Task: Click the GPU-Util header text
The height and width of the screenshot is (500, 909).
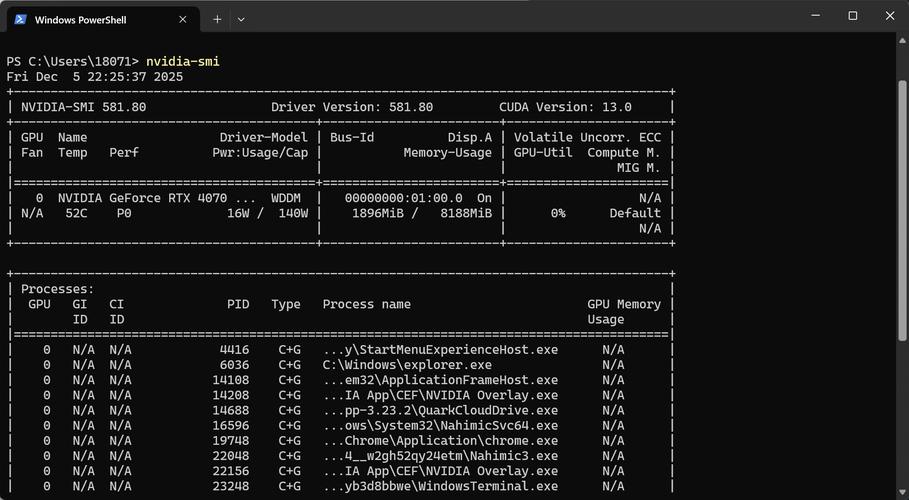Action: point(543,153)
